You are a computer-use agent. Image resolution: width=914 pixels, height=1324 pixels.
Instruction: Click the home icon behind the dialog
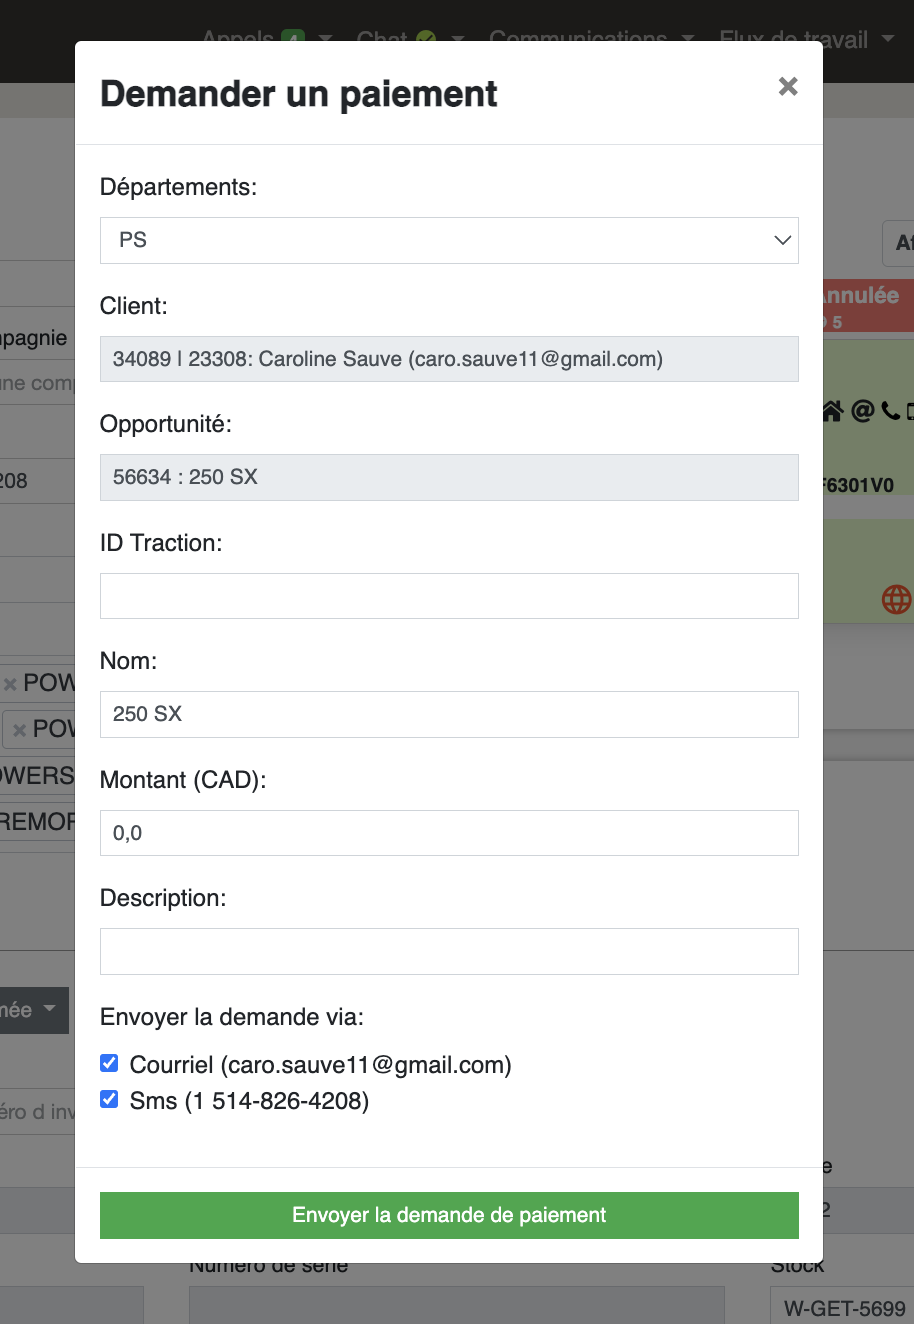coord(832,411)
